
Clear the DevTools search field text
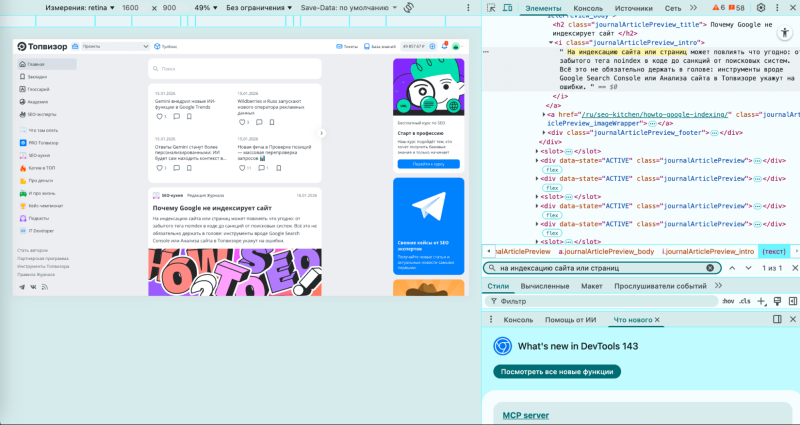pyautogui.click(x=710, y=268)
